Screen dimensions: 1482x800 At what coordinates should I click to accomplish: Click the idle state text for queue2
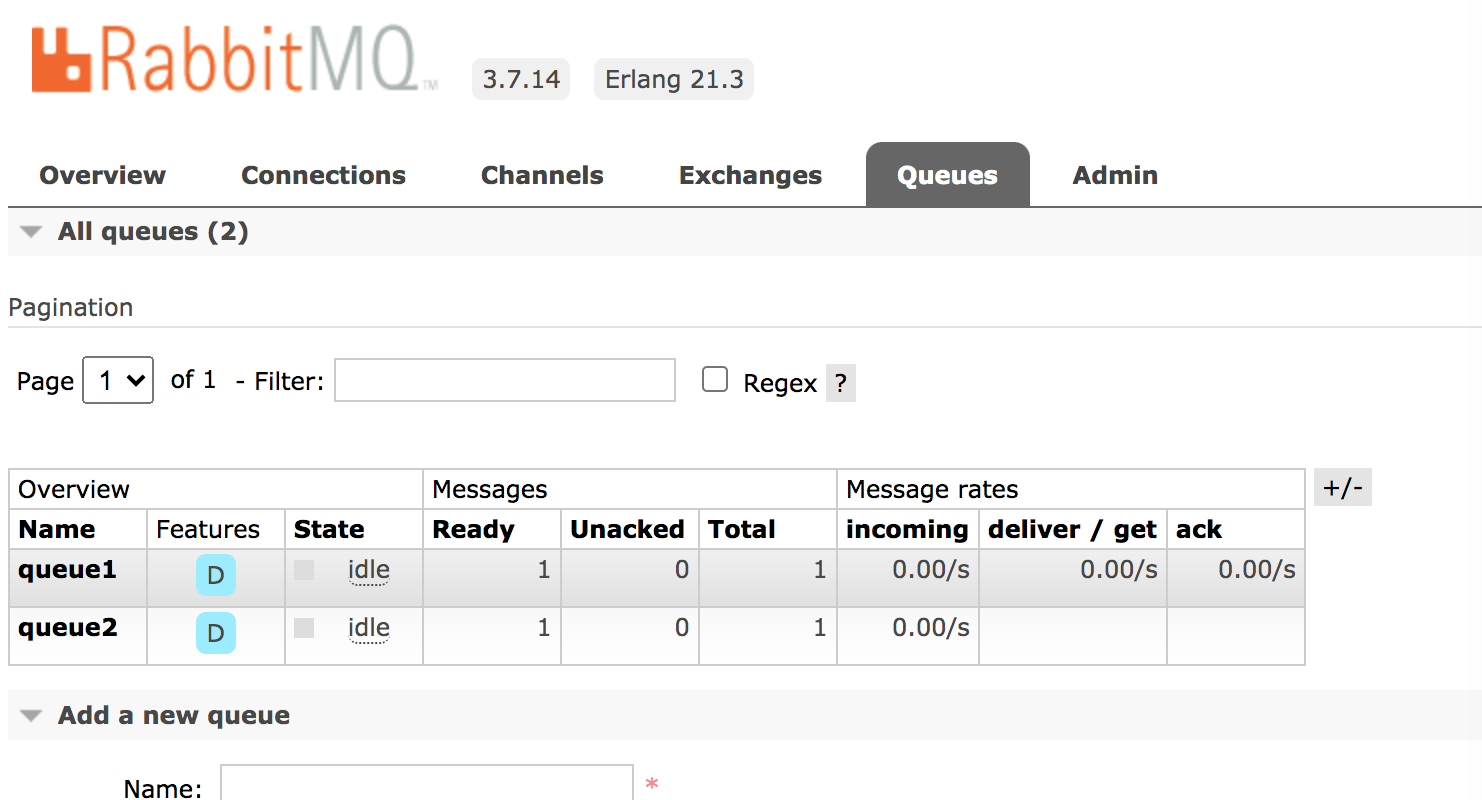pyautogui.click(x=369, y=629)
